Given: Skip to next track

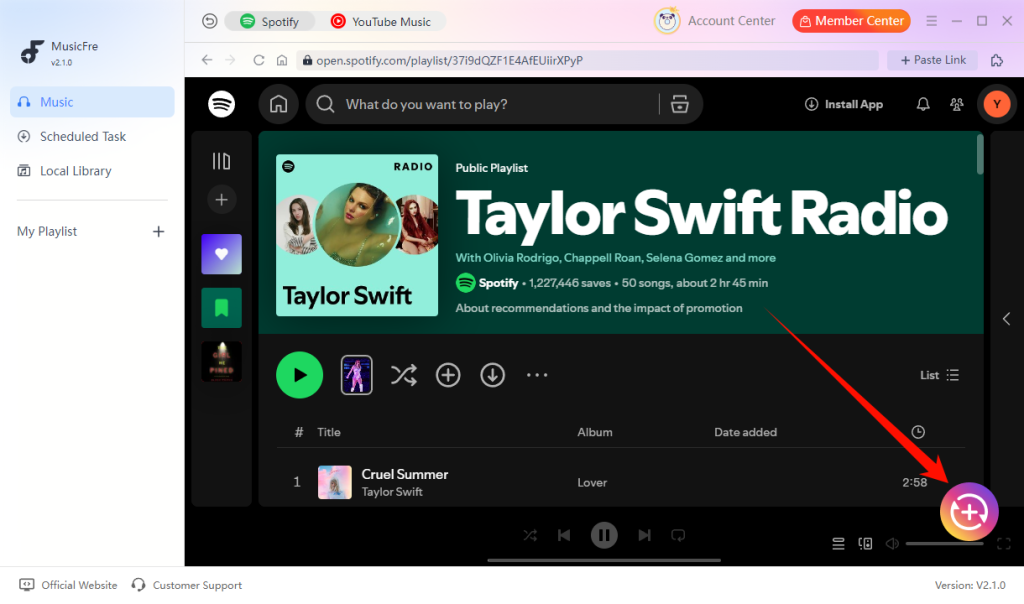Looking at the screenshot, I should point(645,535).
